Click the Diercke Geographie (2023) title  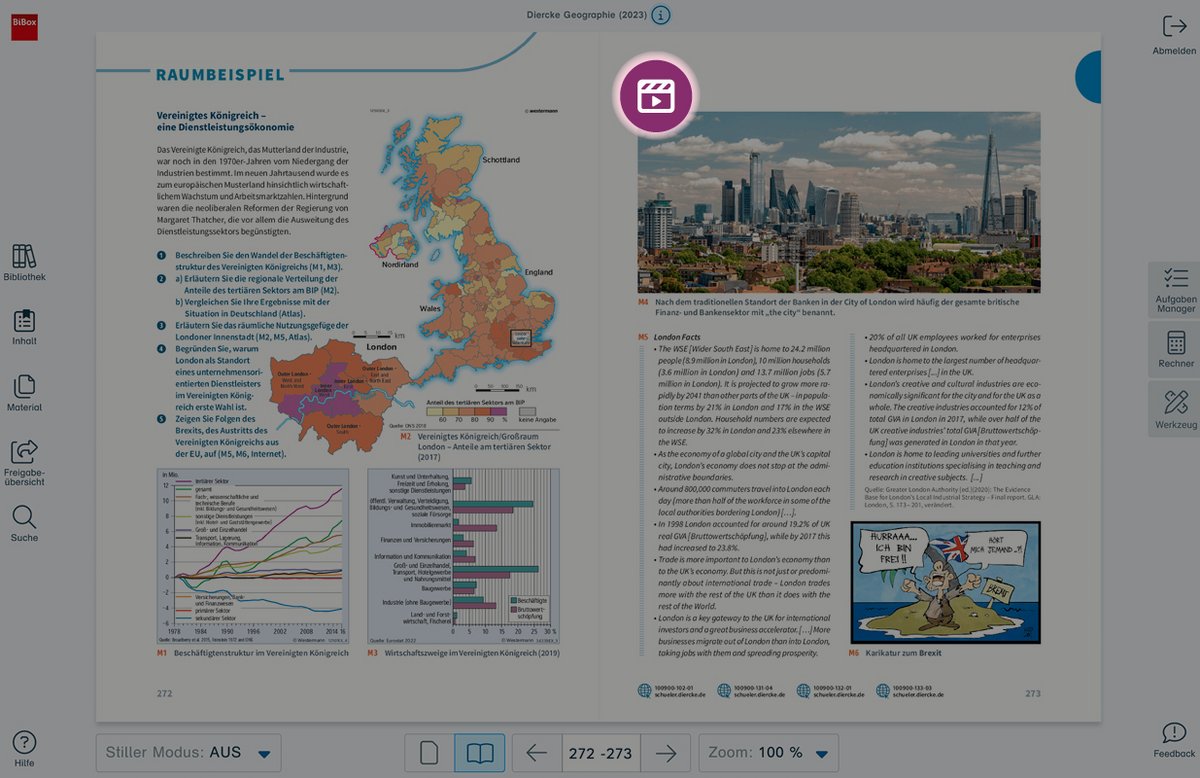click(587, 15)
